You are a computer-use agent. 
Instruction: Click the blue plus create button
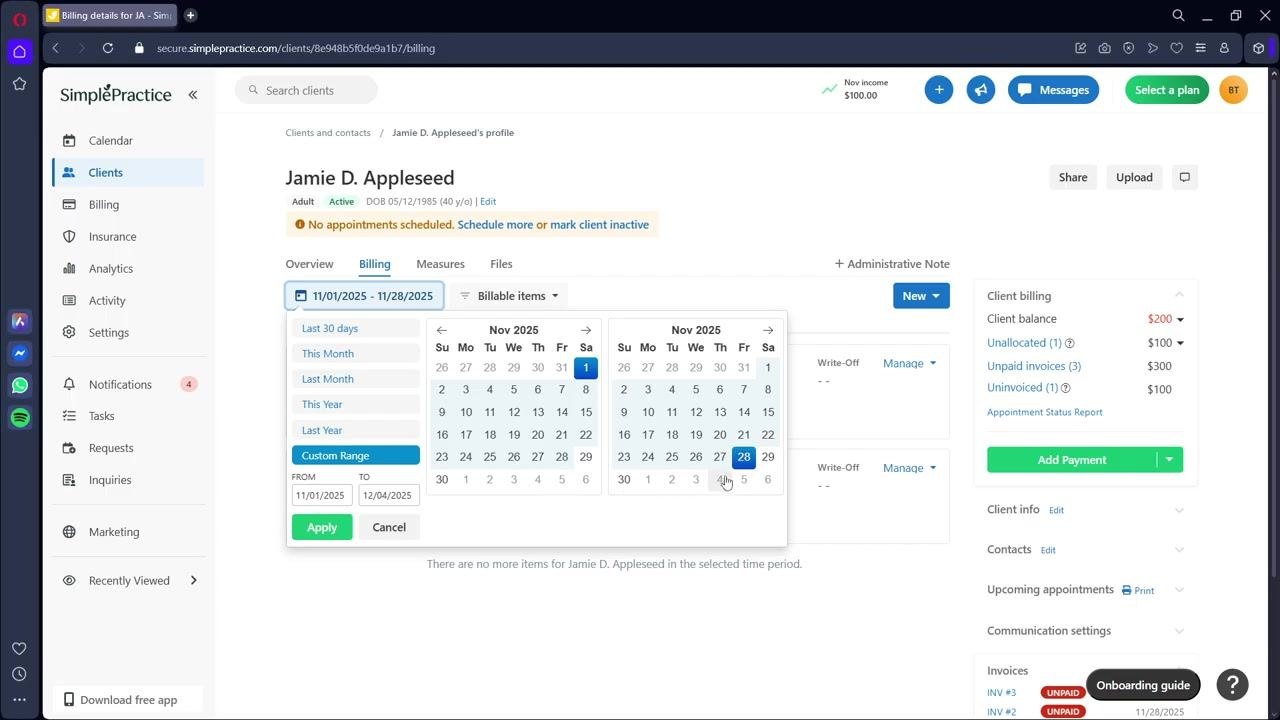tap(939, 90)
